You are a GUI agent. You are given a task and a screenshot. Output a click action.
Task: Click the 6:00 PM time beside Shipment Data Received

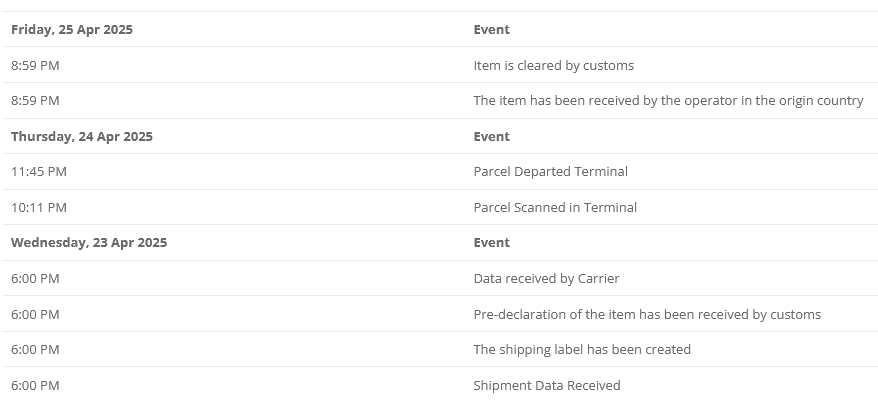click(x=35, y=385)
